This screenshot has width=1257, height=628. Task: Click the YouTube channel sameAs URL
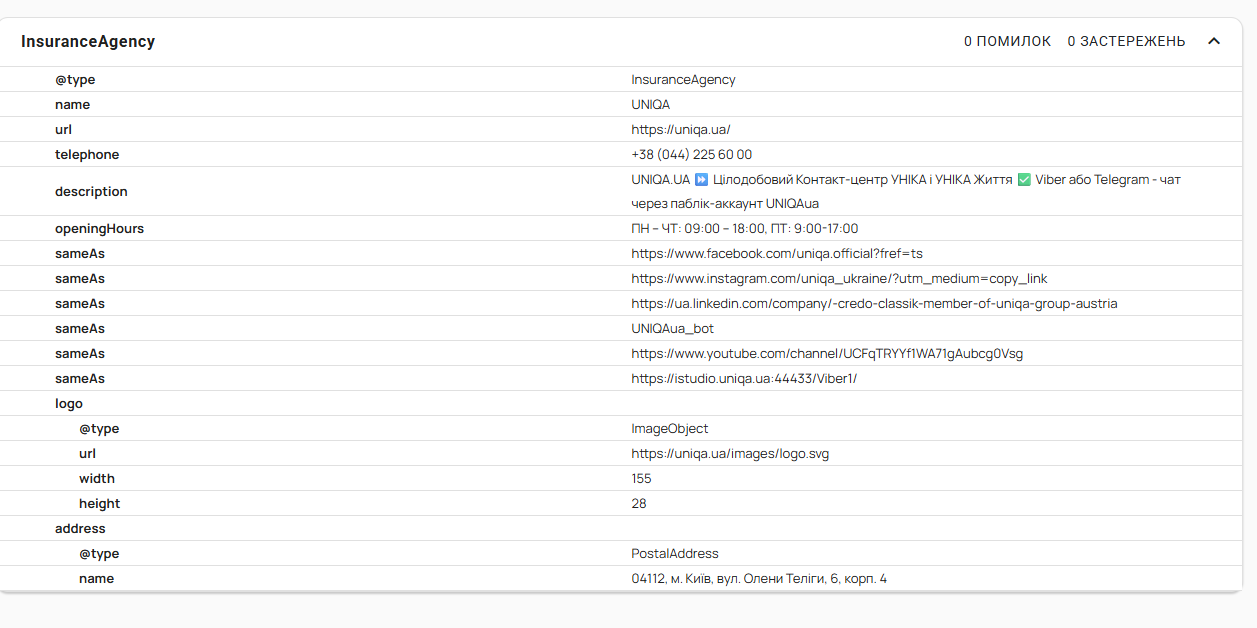(826, 354)
